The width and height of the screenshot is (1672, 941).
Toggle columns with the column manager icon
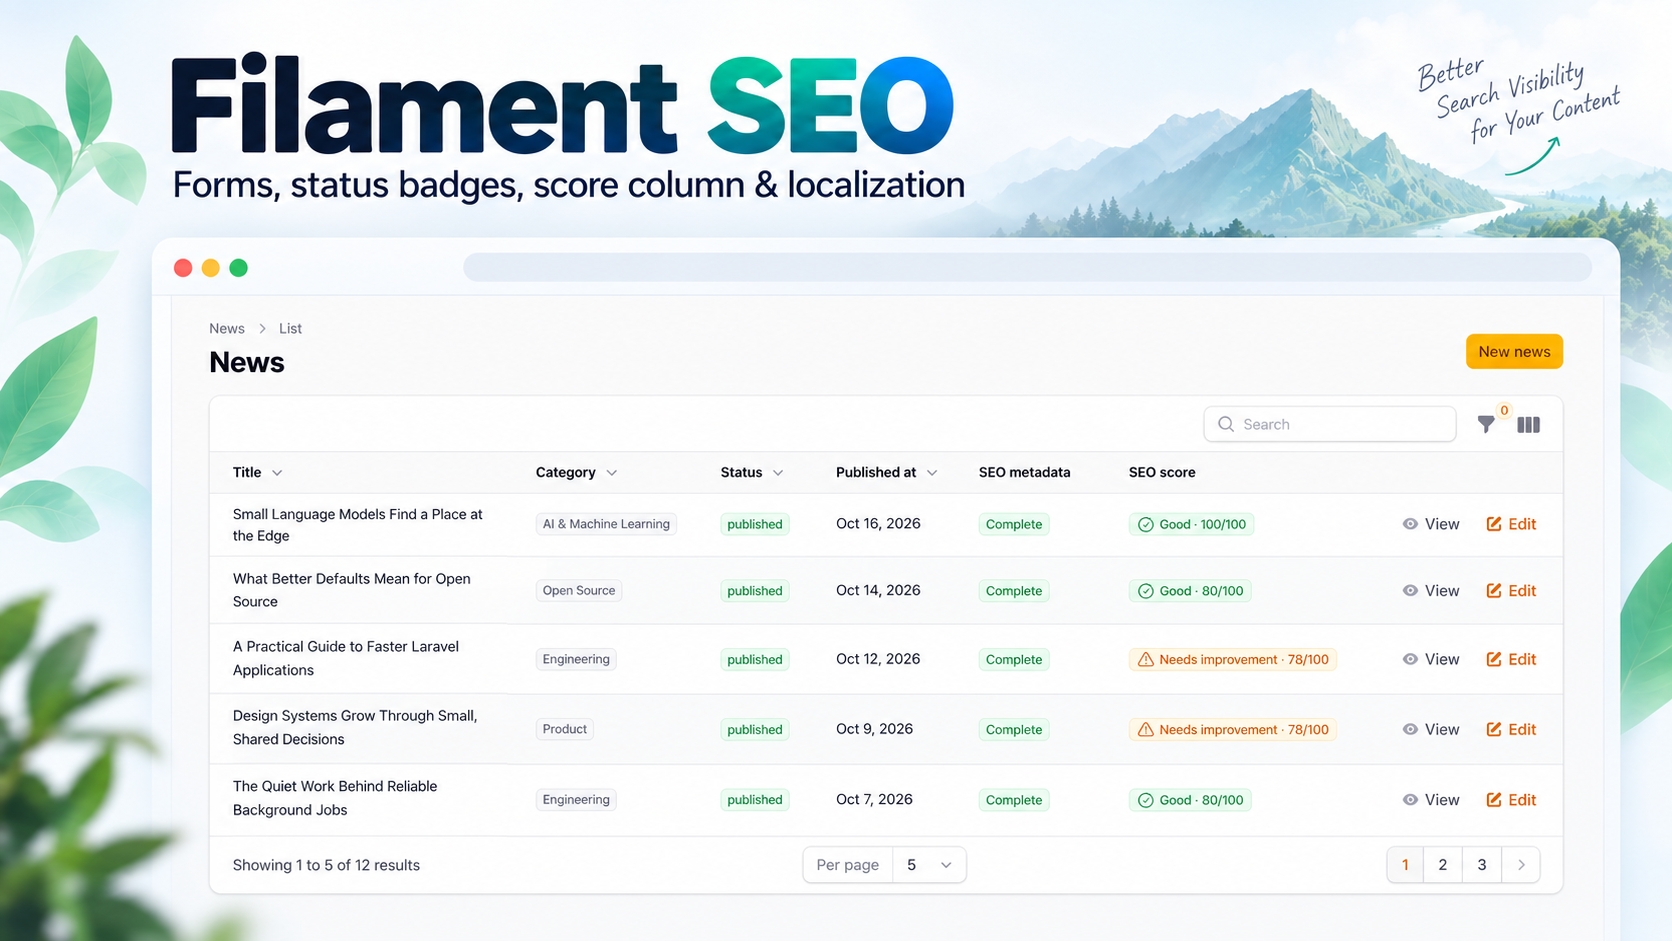[x=1528, y=425]
